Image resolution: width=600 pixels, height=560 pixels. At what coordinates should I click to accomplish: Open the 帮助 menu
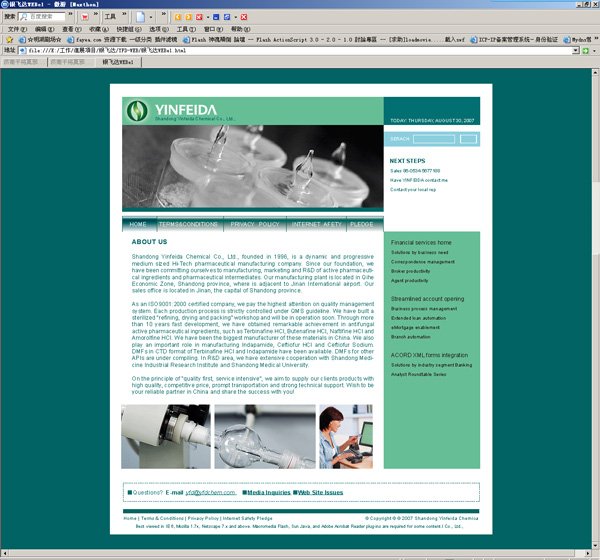240,29
